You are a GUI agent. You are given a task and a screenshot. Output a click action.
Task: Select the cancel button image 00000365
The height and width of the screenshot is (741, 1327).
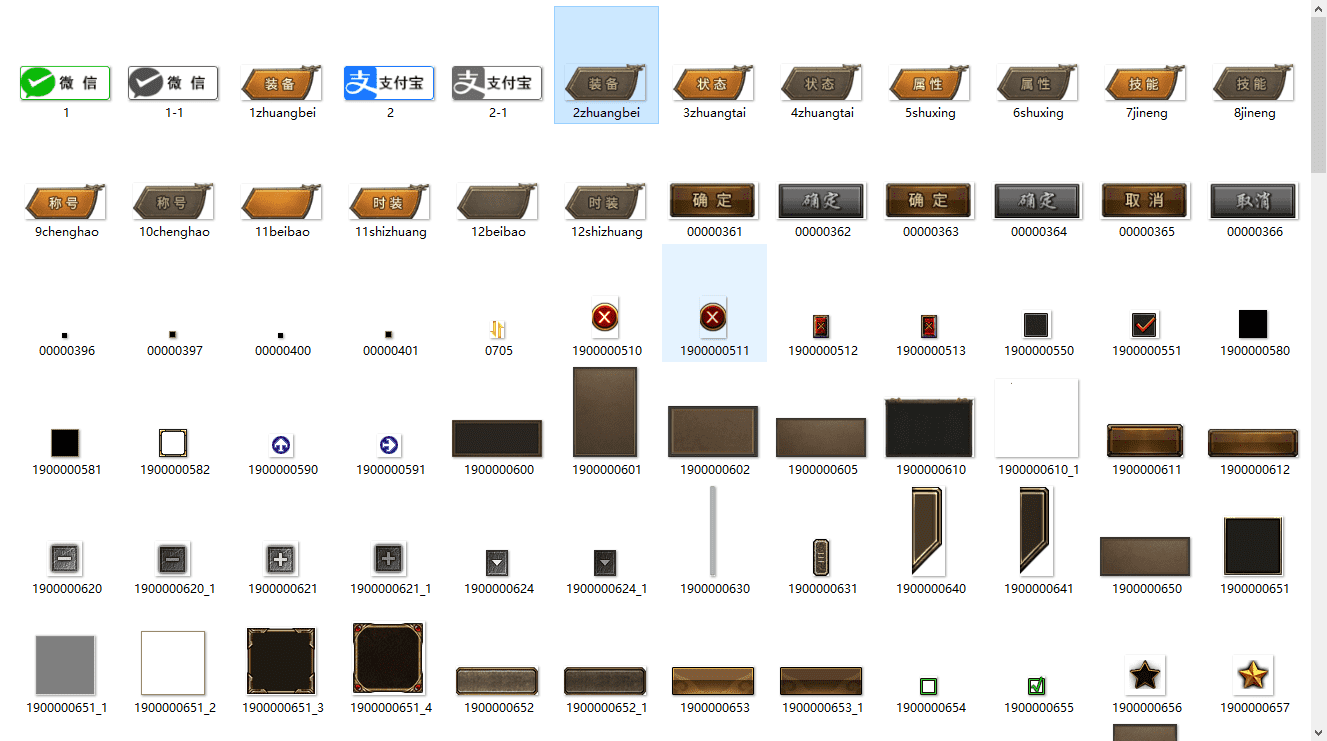pos(1146,201)
